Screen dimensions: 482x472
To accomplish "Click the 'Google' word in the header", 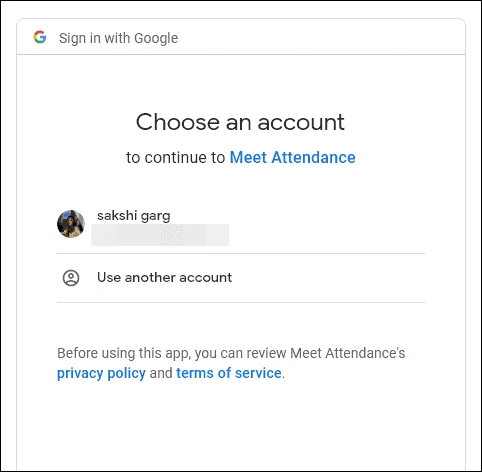I will [x=156, y=38].
